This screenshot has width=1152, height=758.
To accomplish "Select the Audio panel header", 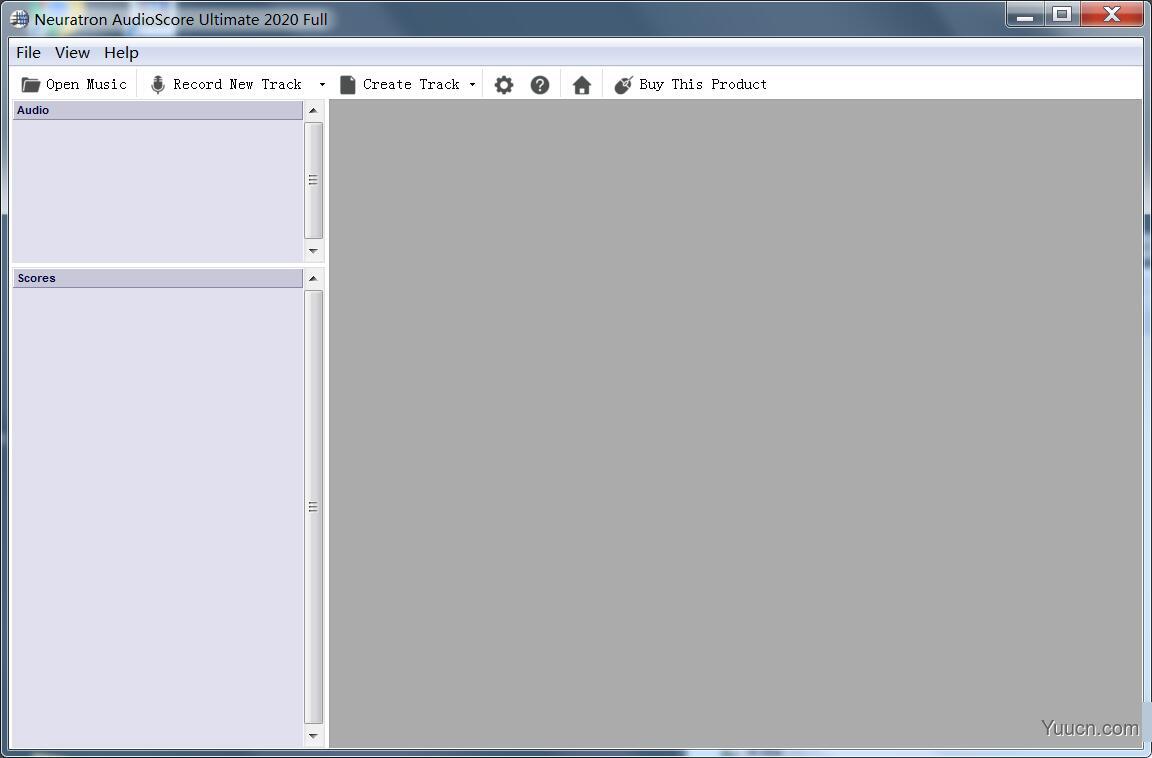I will [x=157, y=110].
